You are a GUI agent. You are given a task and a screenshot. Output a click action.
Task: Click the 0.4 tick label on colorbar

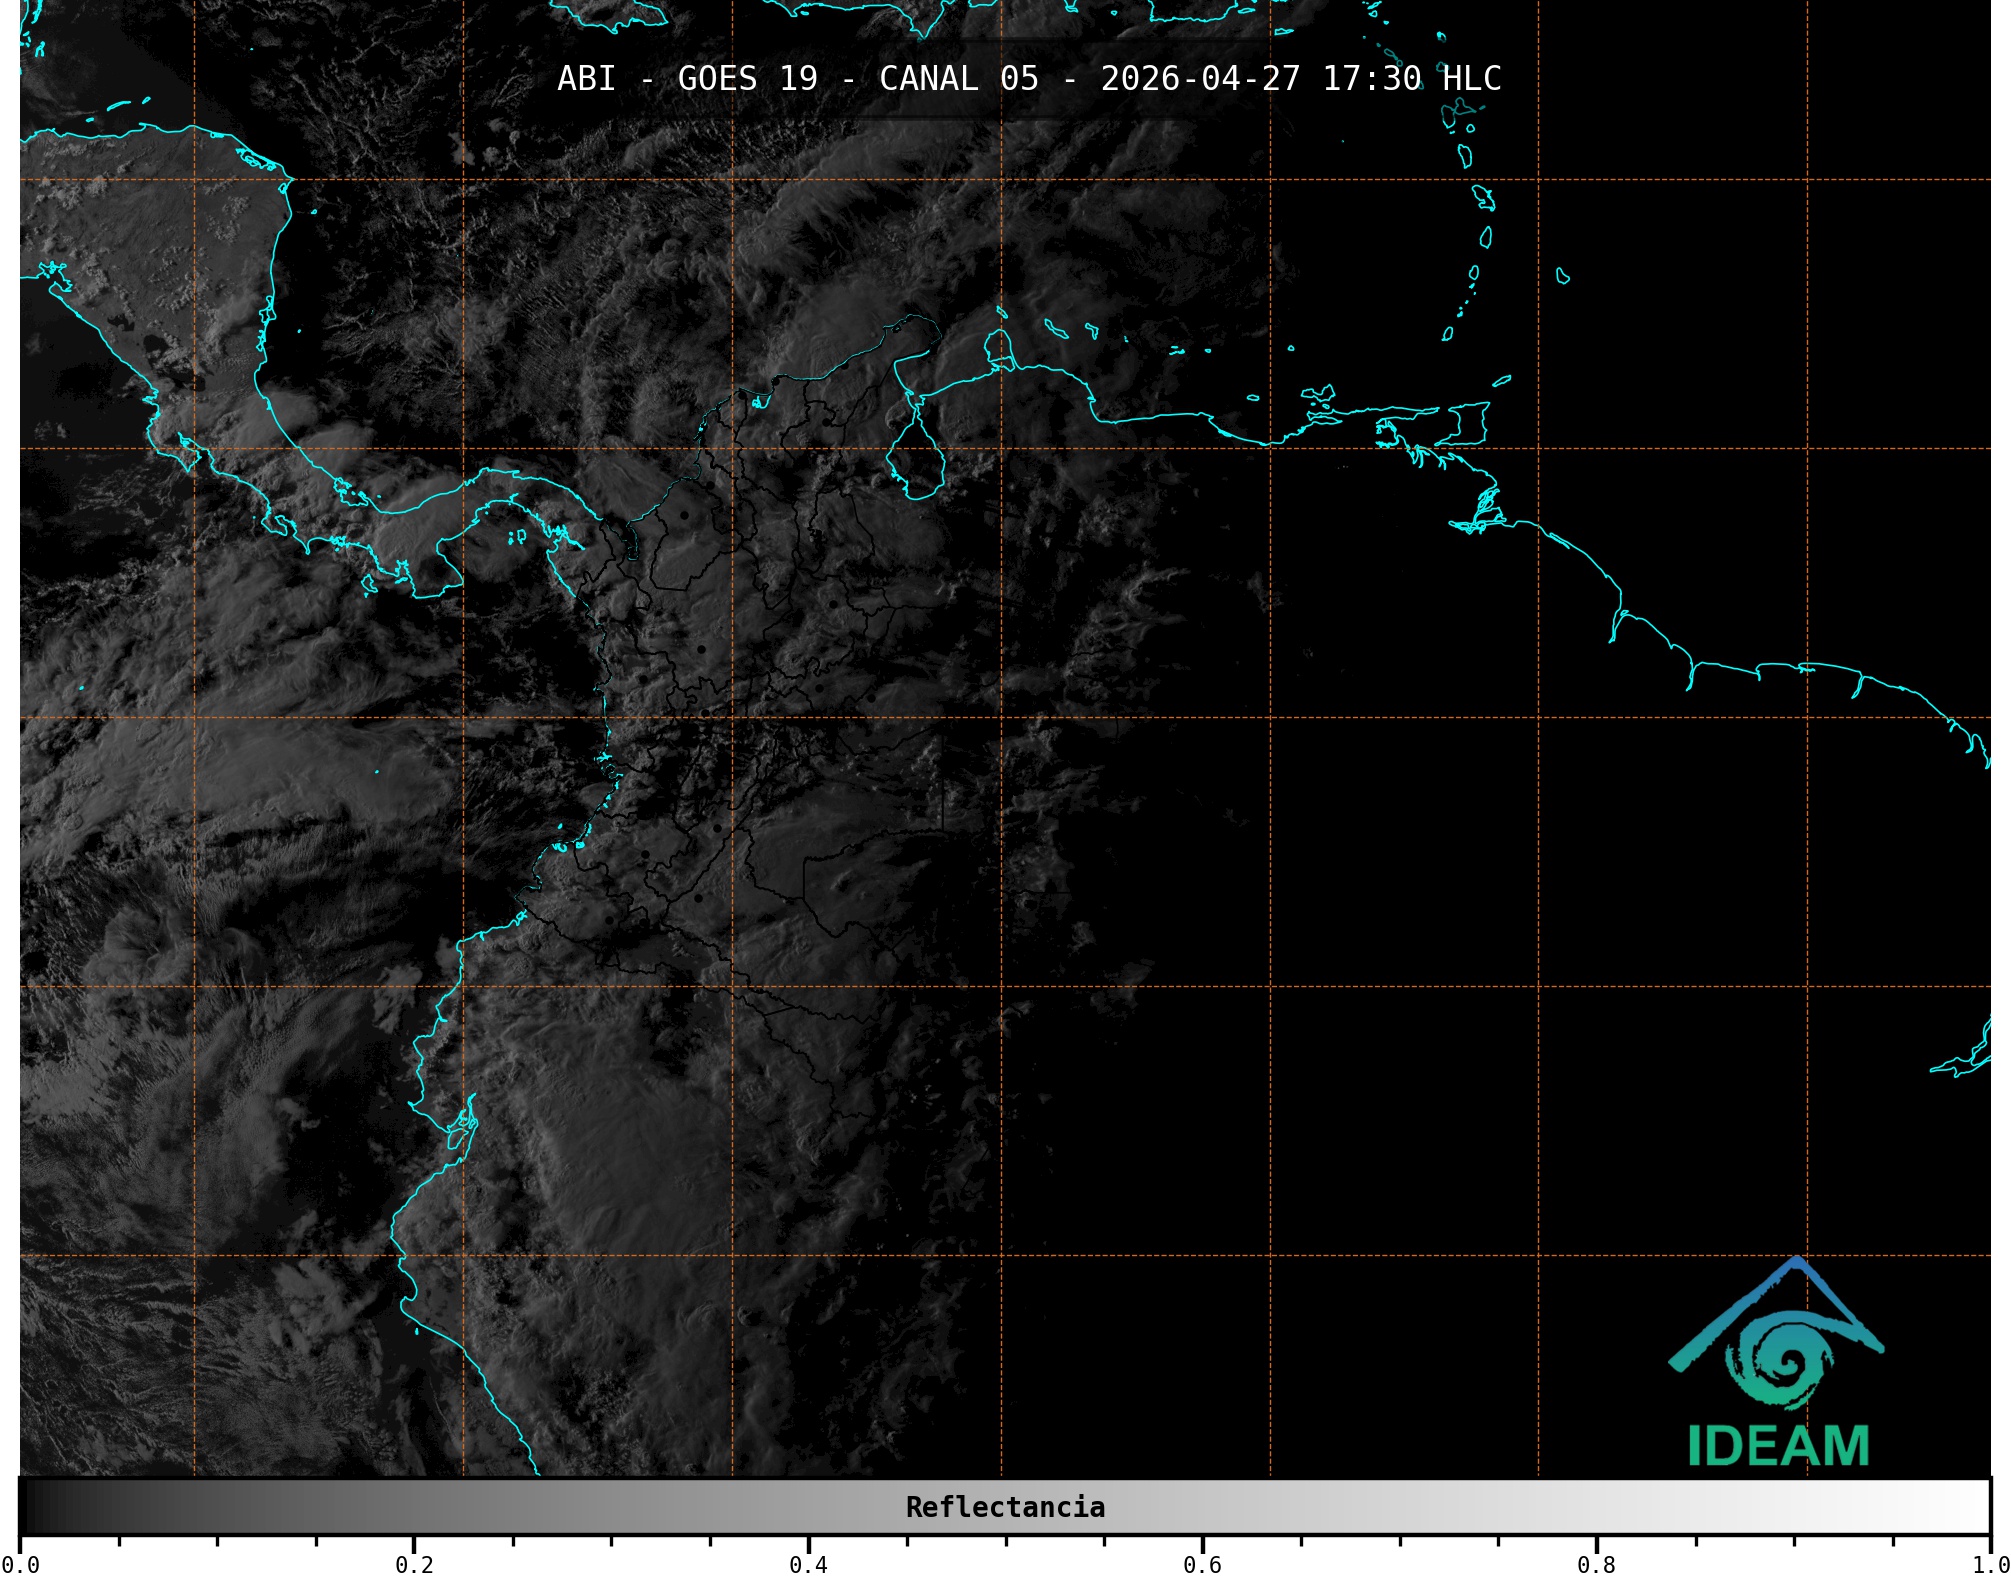808,1565
